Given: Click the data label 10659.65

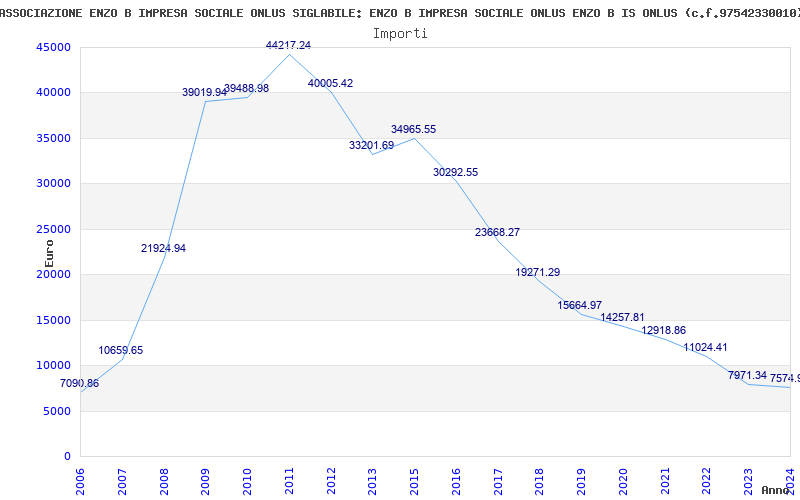Looking at the screenshot, I should coord(121,351).
